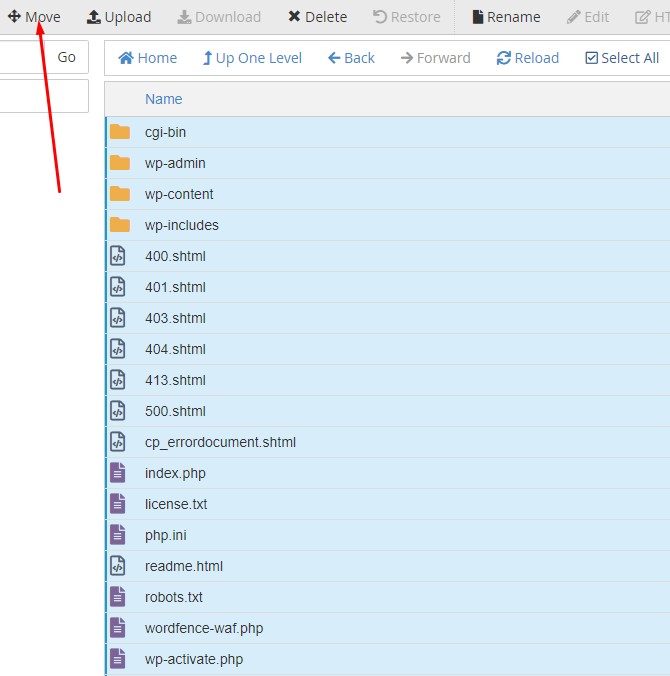The image size is (670, 676).
Task: Select the 400.shtml file name
Action: pos(175,256)
